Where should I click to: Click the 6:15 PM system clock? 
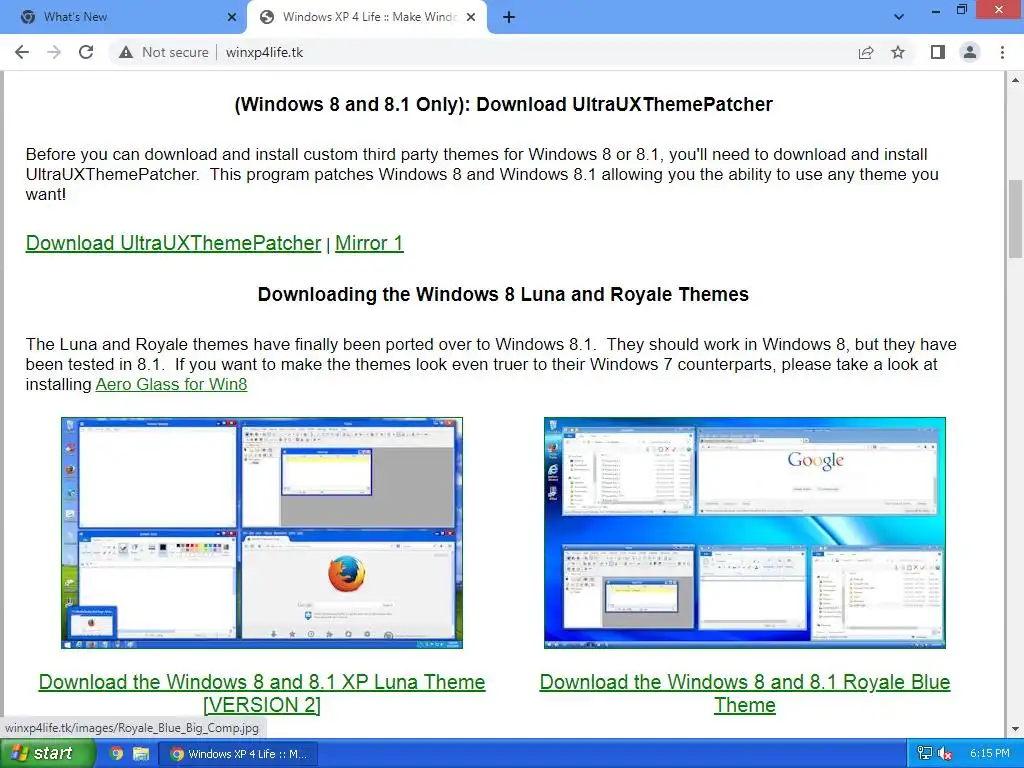989,753
